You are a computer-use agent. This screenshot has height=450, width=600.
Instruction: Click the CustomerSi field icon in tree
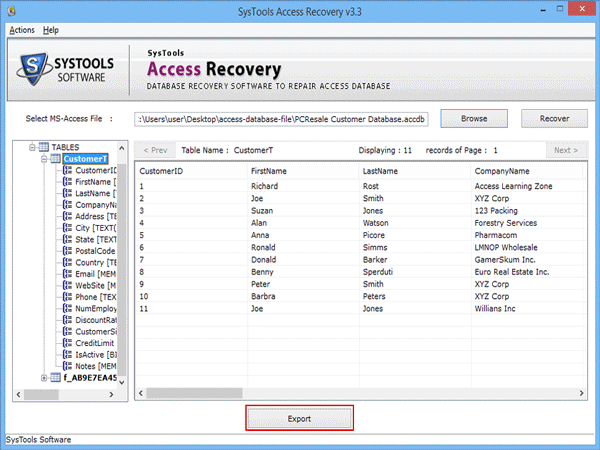(x=67, y=331)
